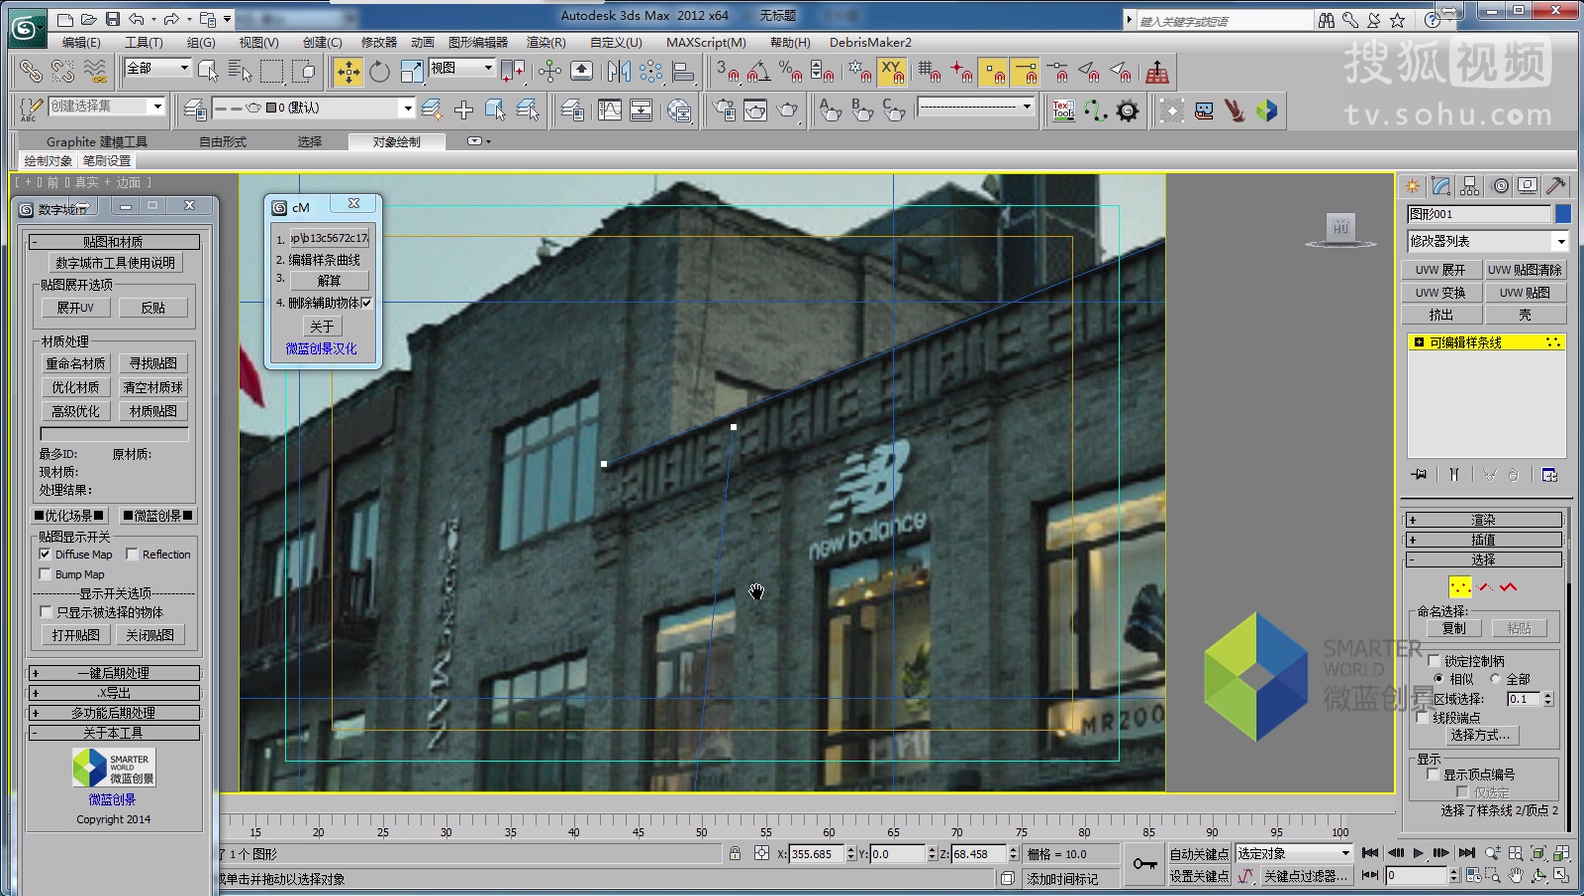Check 只显示被选择的物体 option
Screen dimensions: 1584x896
pyautogui.click(x=45, y=612)
